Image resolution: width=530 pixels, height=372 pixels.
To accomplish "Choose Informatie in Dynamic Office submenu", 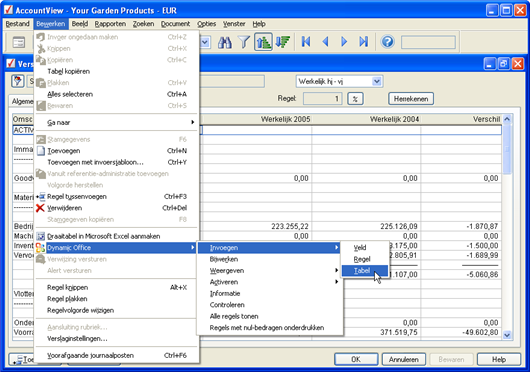I will click(x=269, y=294).
